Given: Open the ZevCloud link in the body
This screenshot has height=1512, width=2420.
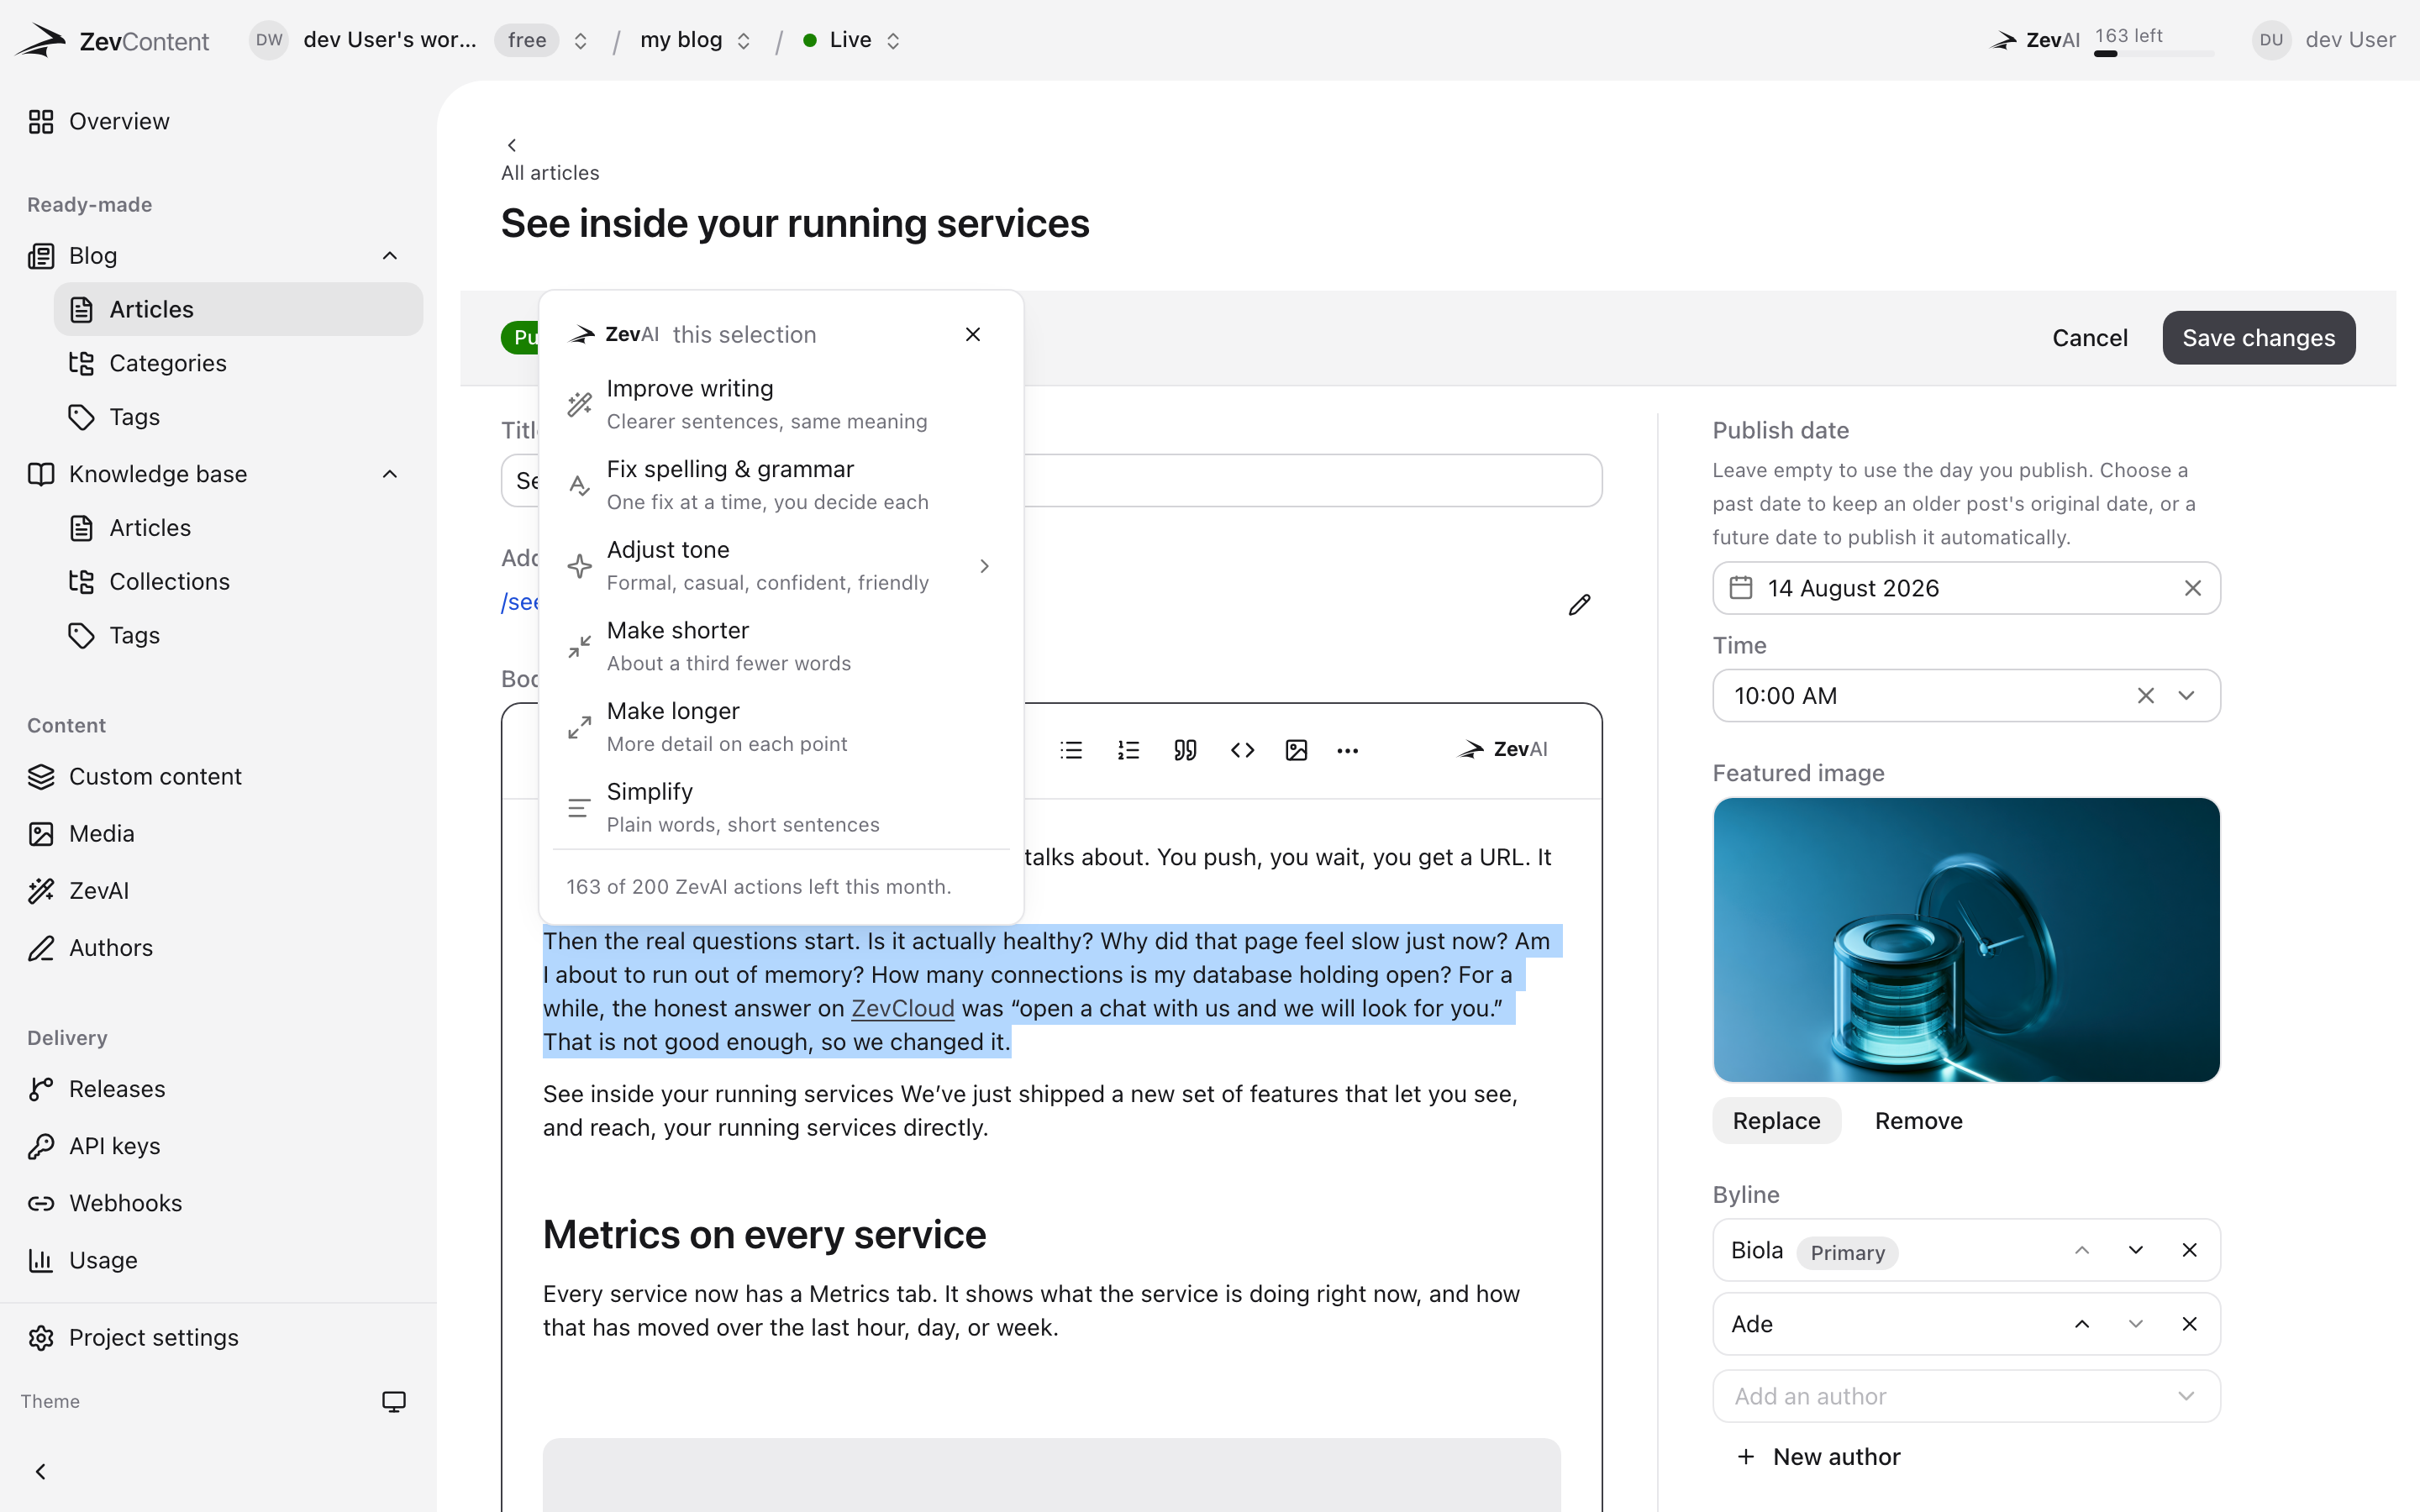Looking at the screenshot, I should tap(902, 1008).
